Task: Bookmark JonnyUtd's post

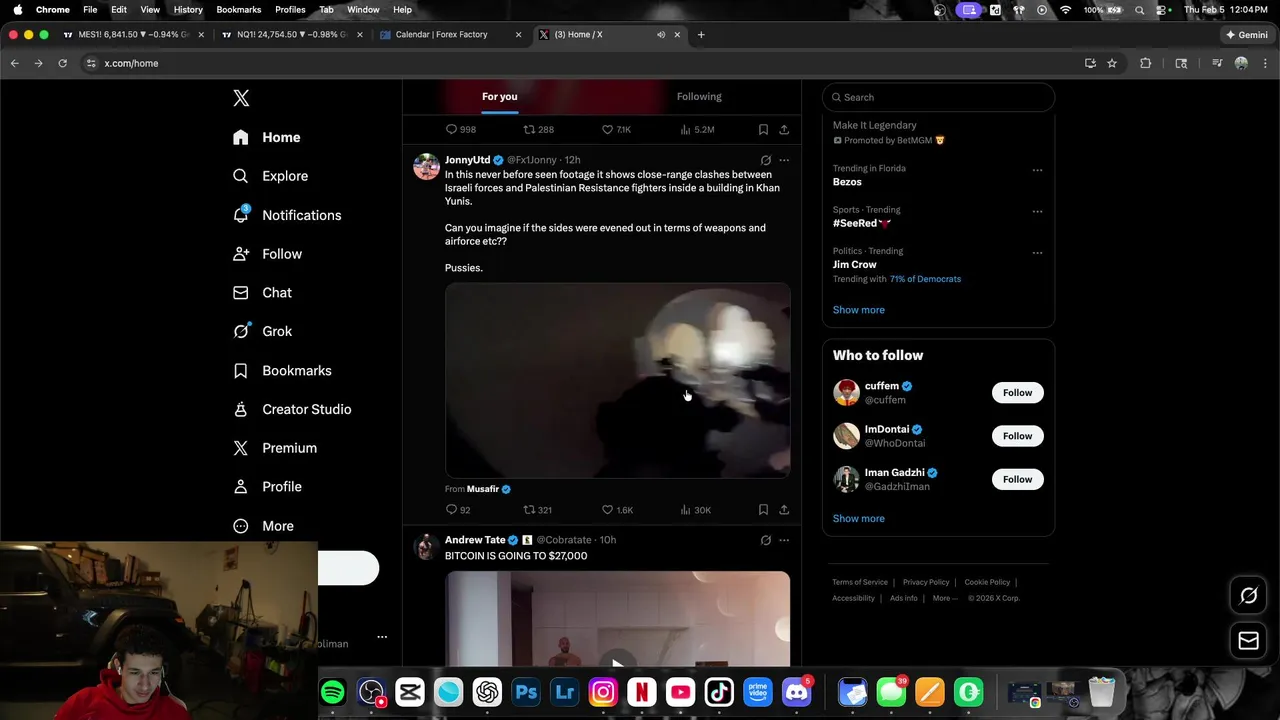Action: tap(763, 510)
